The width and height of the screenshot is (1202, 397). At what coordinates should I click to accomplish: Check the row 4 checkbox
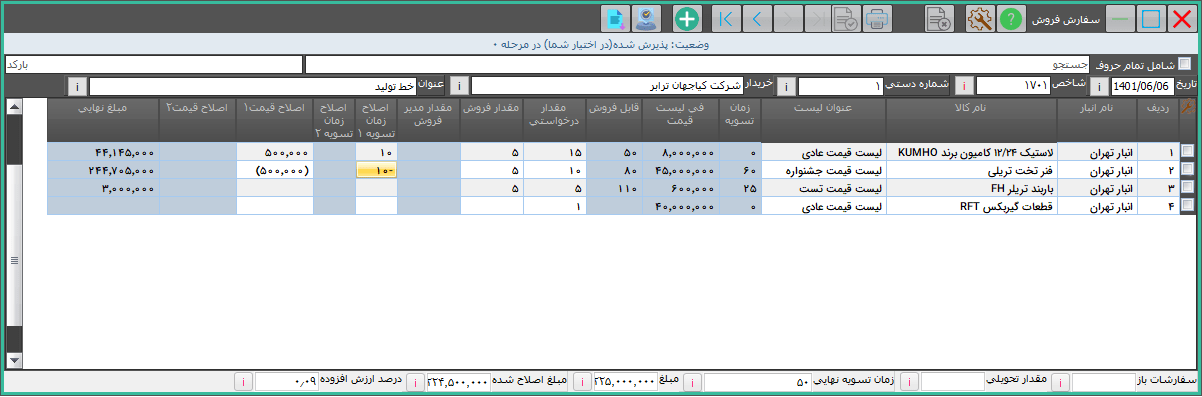(1187, 205)
